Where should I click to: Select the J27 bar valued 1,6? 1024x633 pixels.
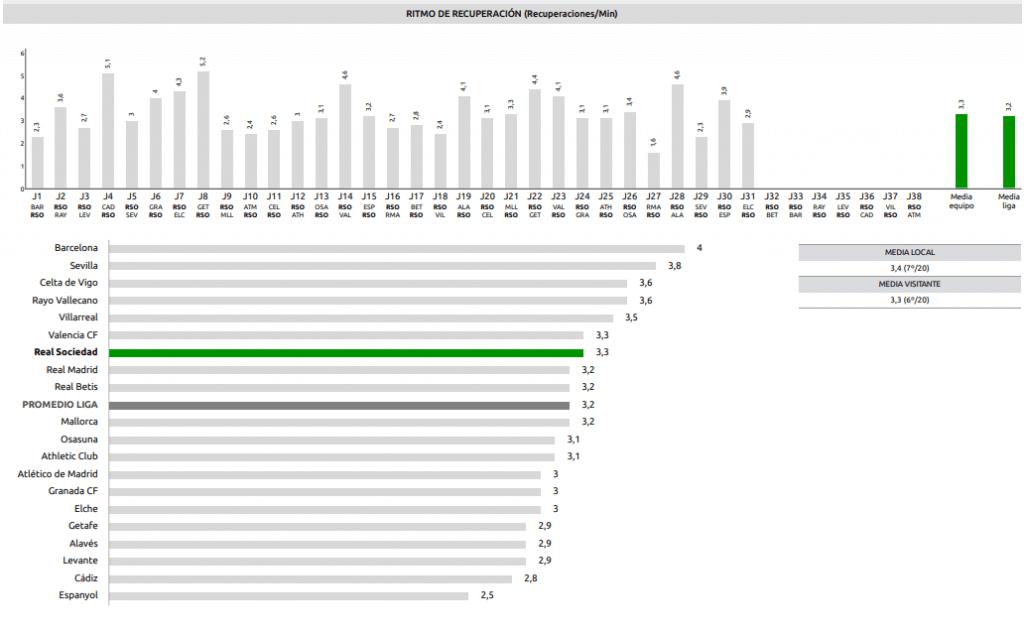pos(654,170)
